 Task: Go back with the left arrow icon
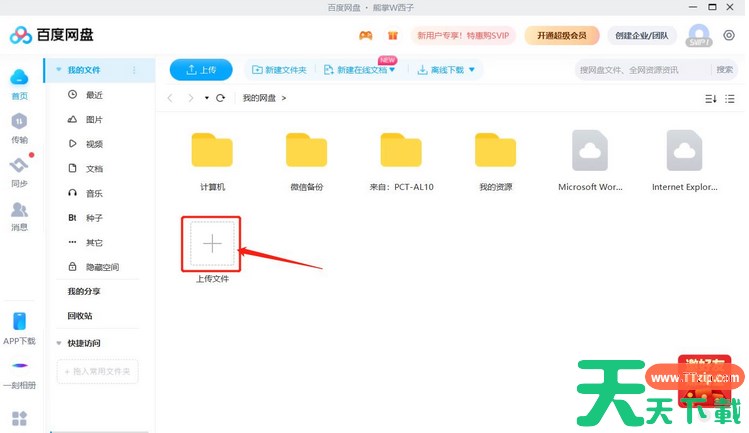point(170,98)
